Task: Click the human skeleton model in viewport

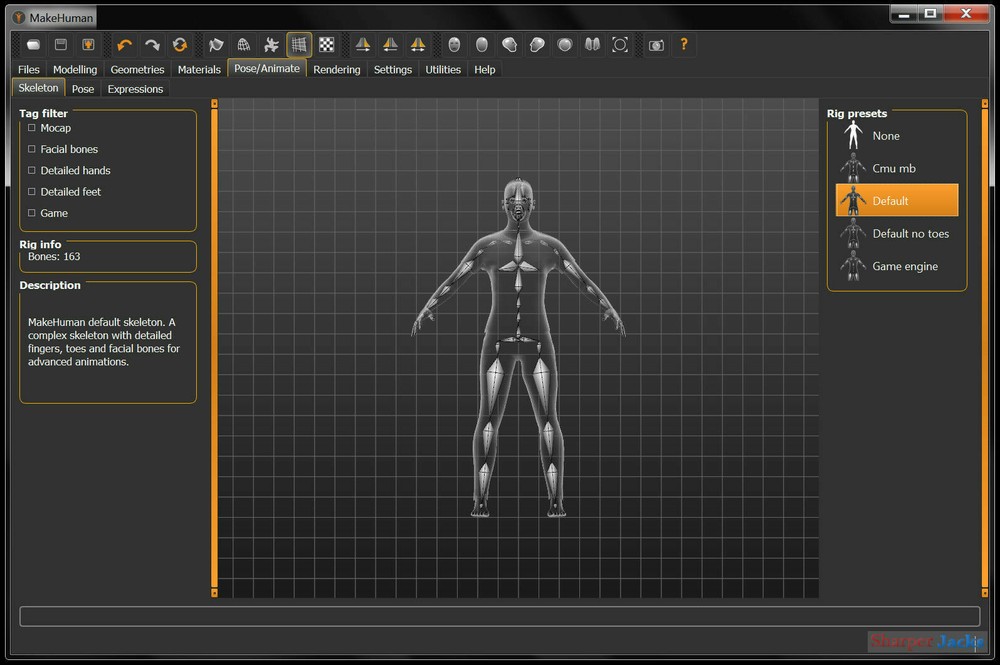Action: pyautogui.click(x=518, y=347)
